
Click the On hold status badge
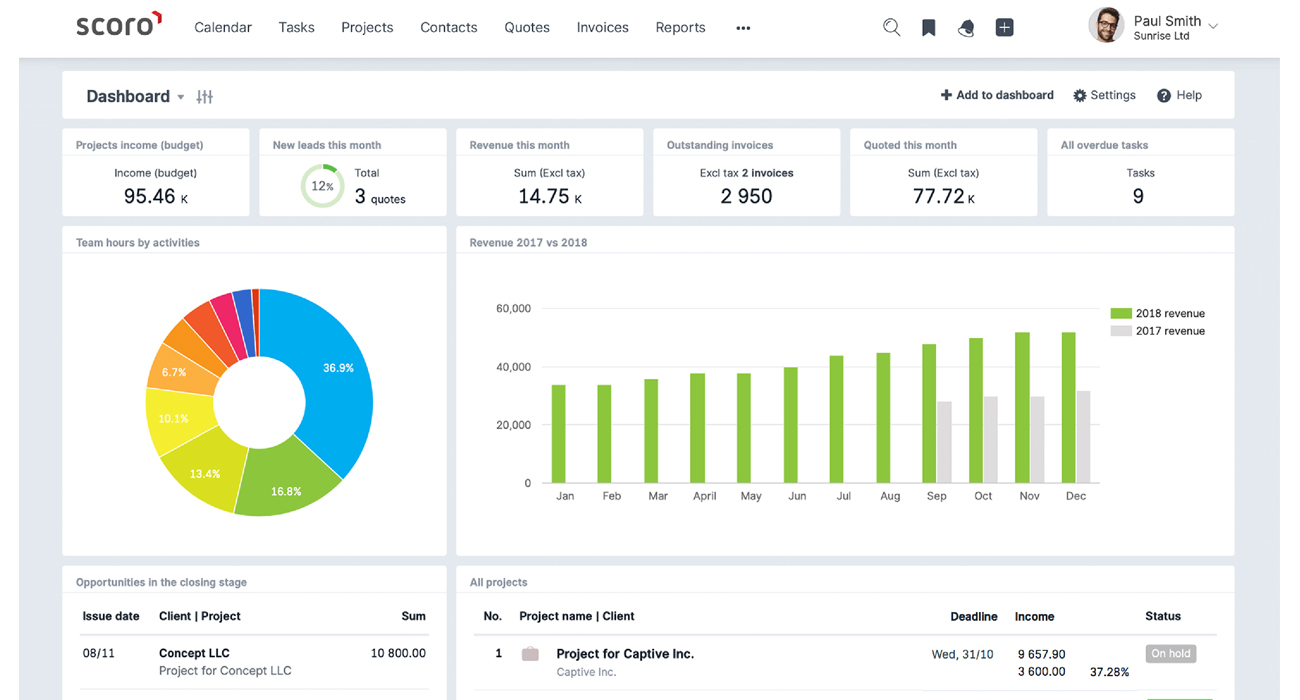coord(1170,654)
